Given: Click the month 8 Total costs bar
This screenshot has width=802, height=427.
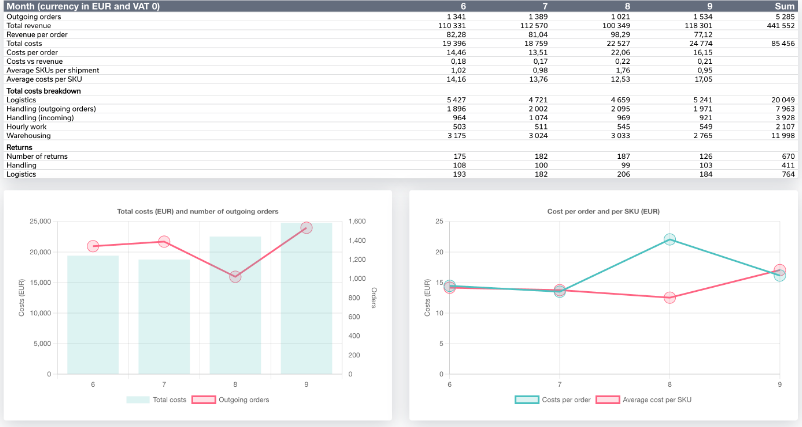Looking at the screenshot, I should (x=235, y=305).
